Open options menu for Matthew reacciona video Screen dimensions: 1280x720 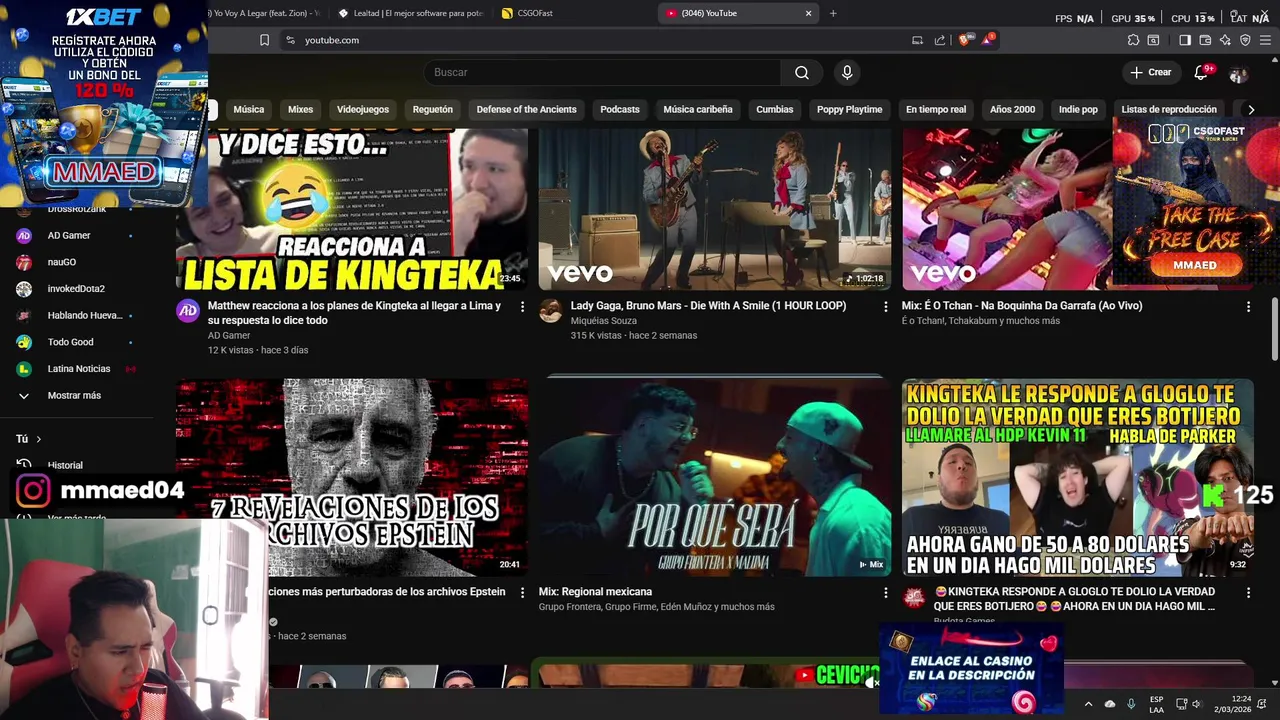click(522, 306)
